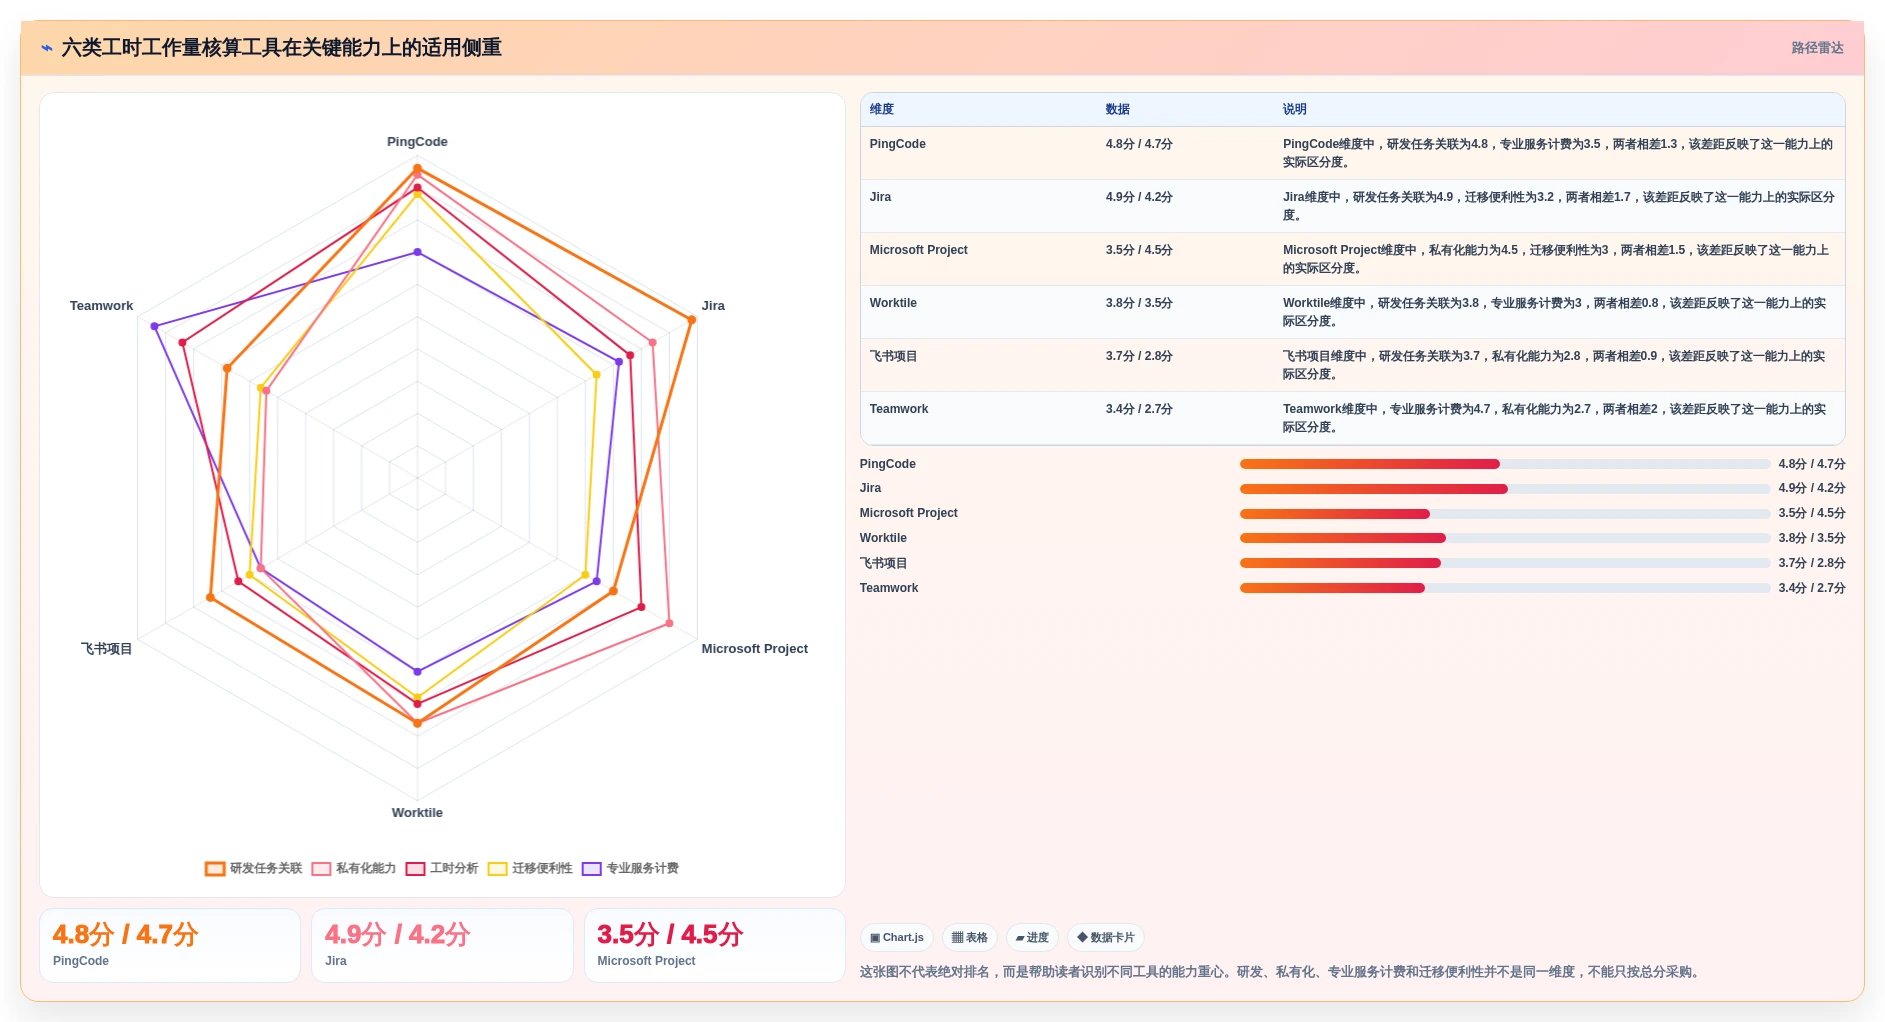Open the Jira 4.9分 / 4.2分 data card

click(x=442, y=945)
